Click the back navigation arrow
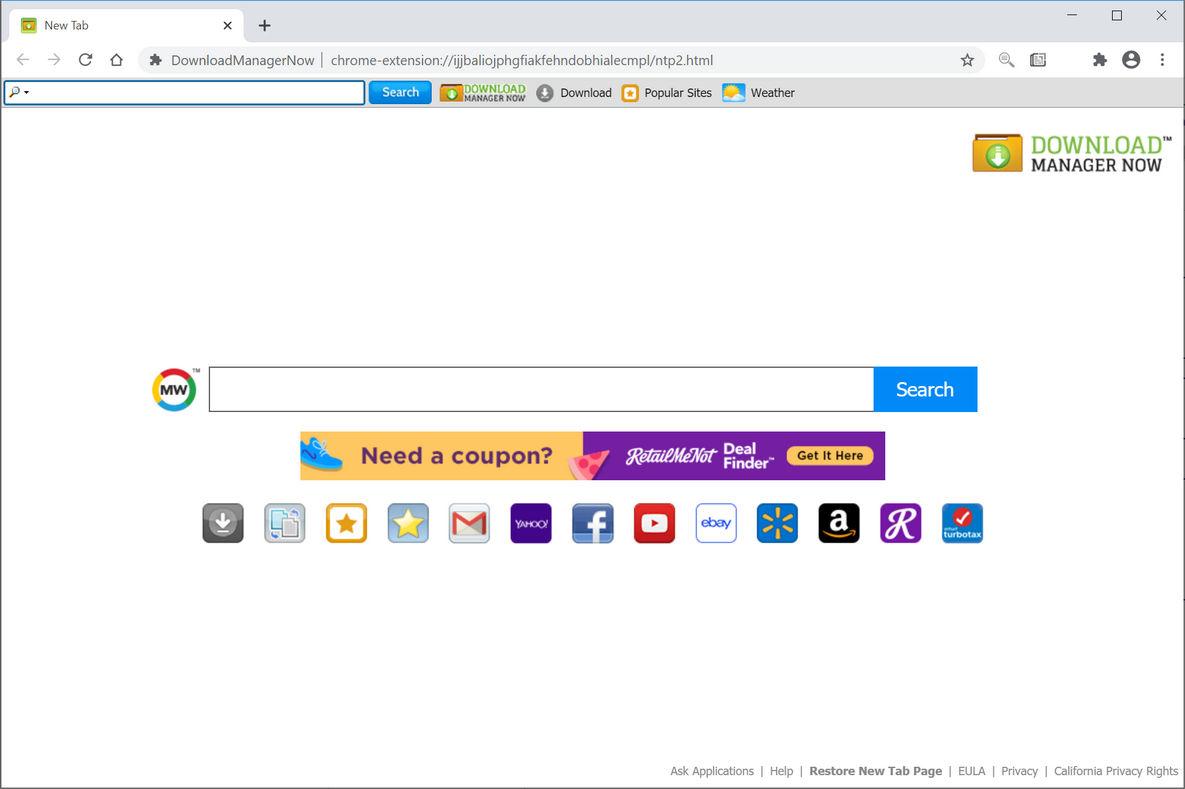 click(x=23, y=60)
